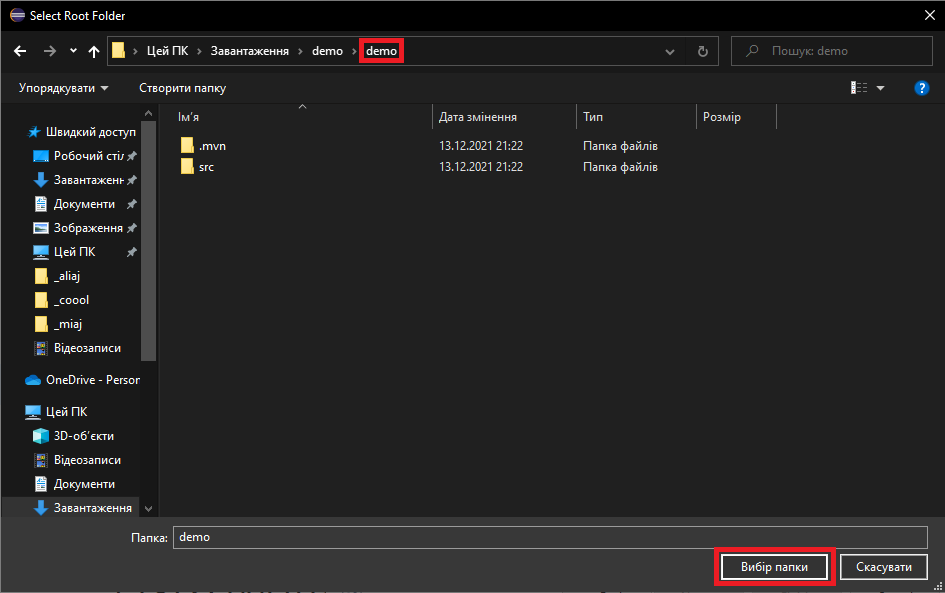Click the 'Папка' folder name field
The image size is (945, 593).
point(550,538)
